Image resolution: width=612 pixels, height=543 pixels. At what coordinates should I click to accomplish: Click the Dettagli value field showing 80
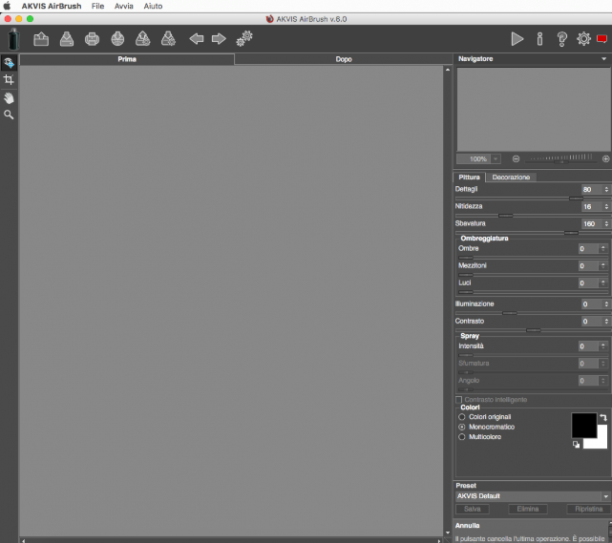click(592, 190)
